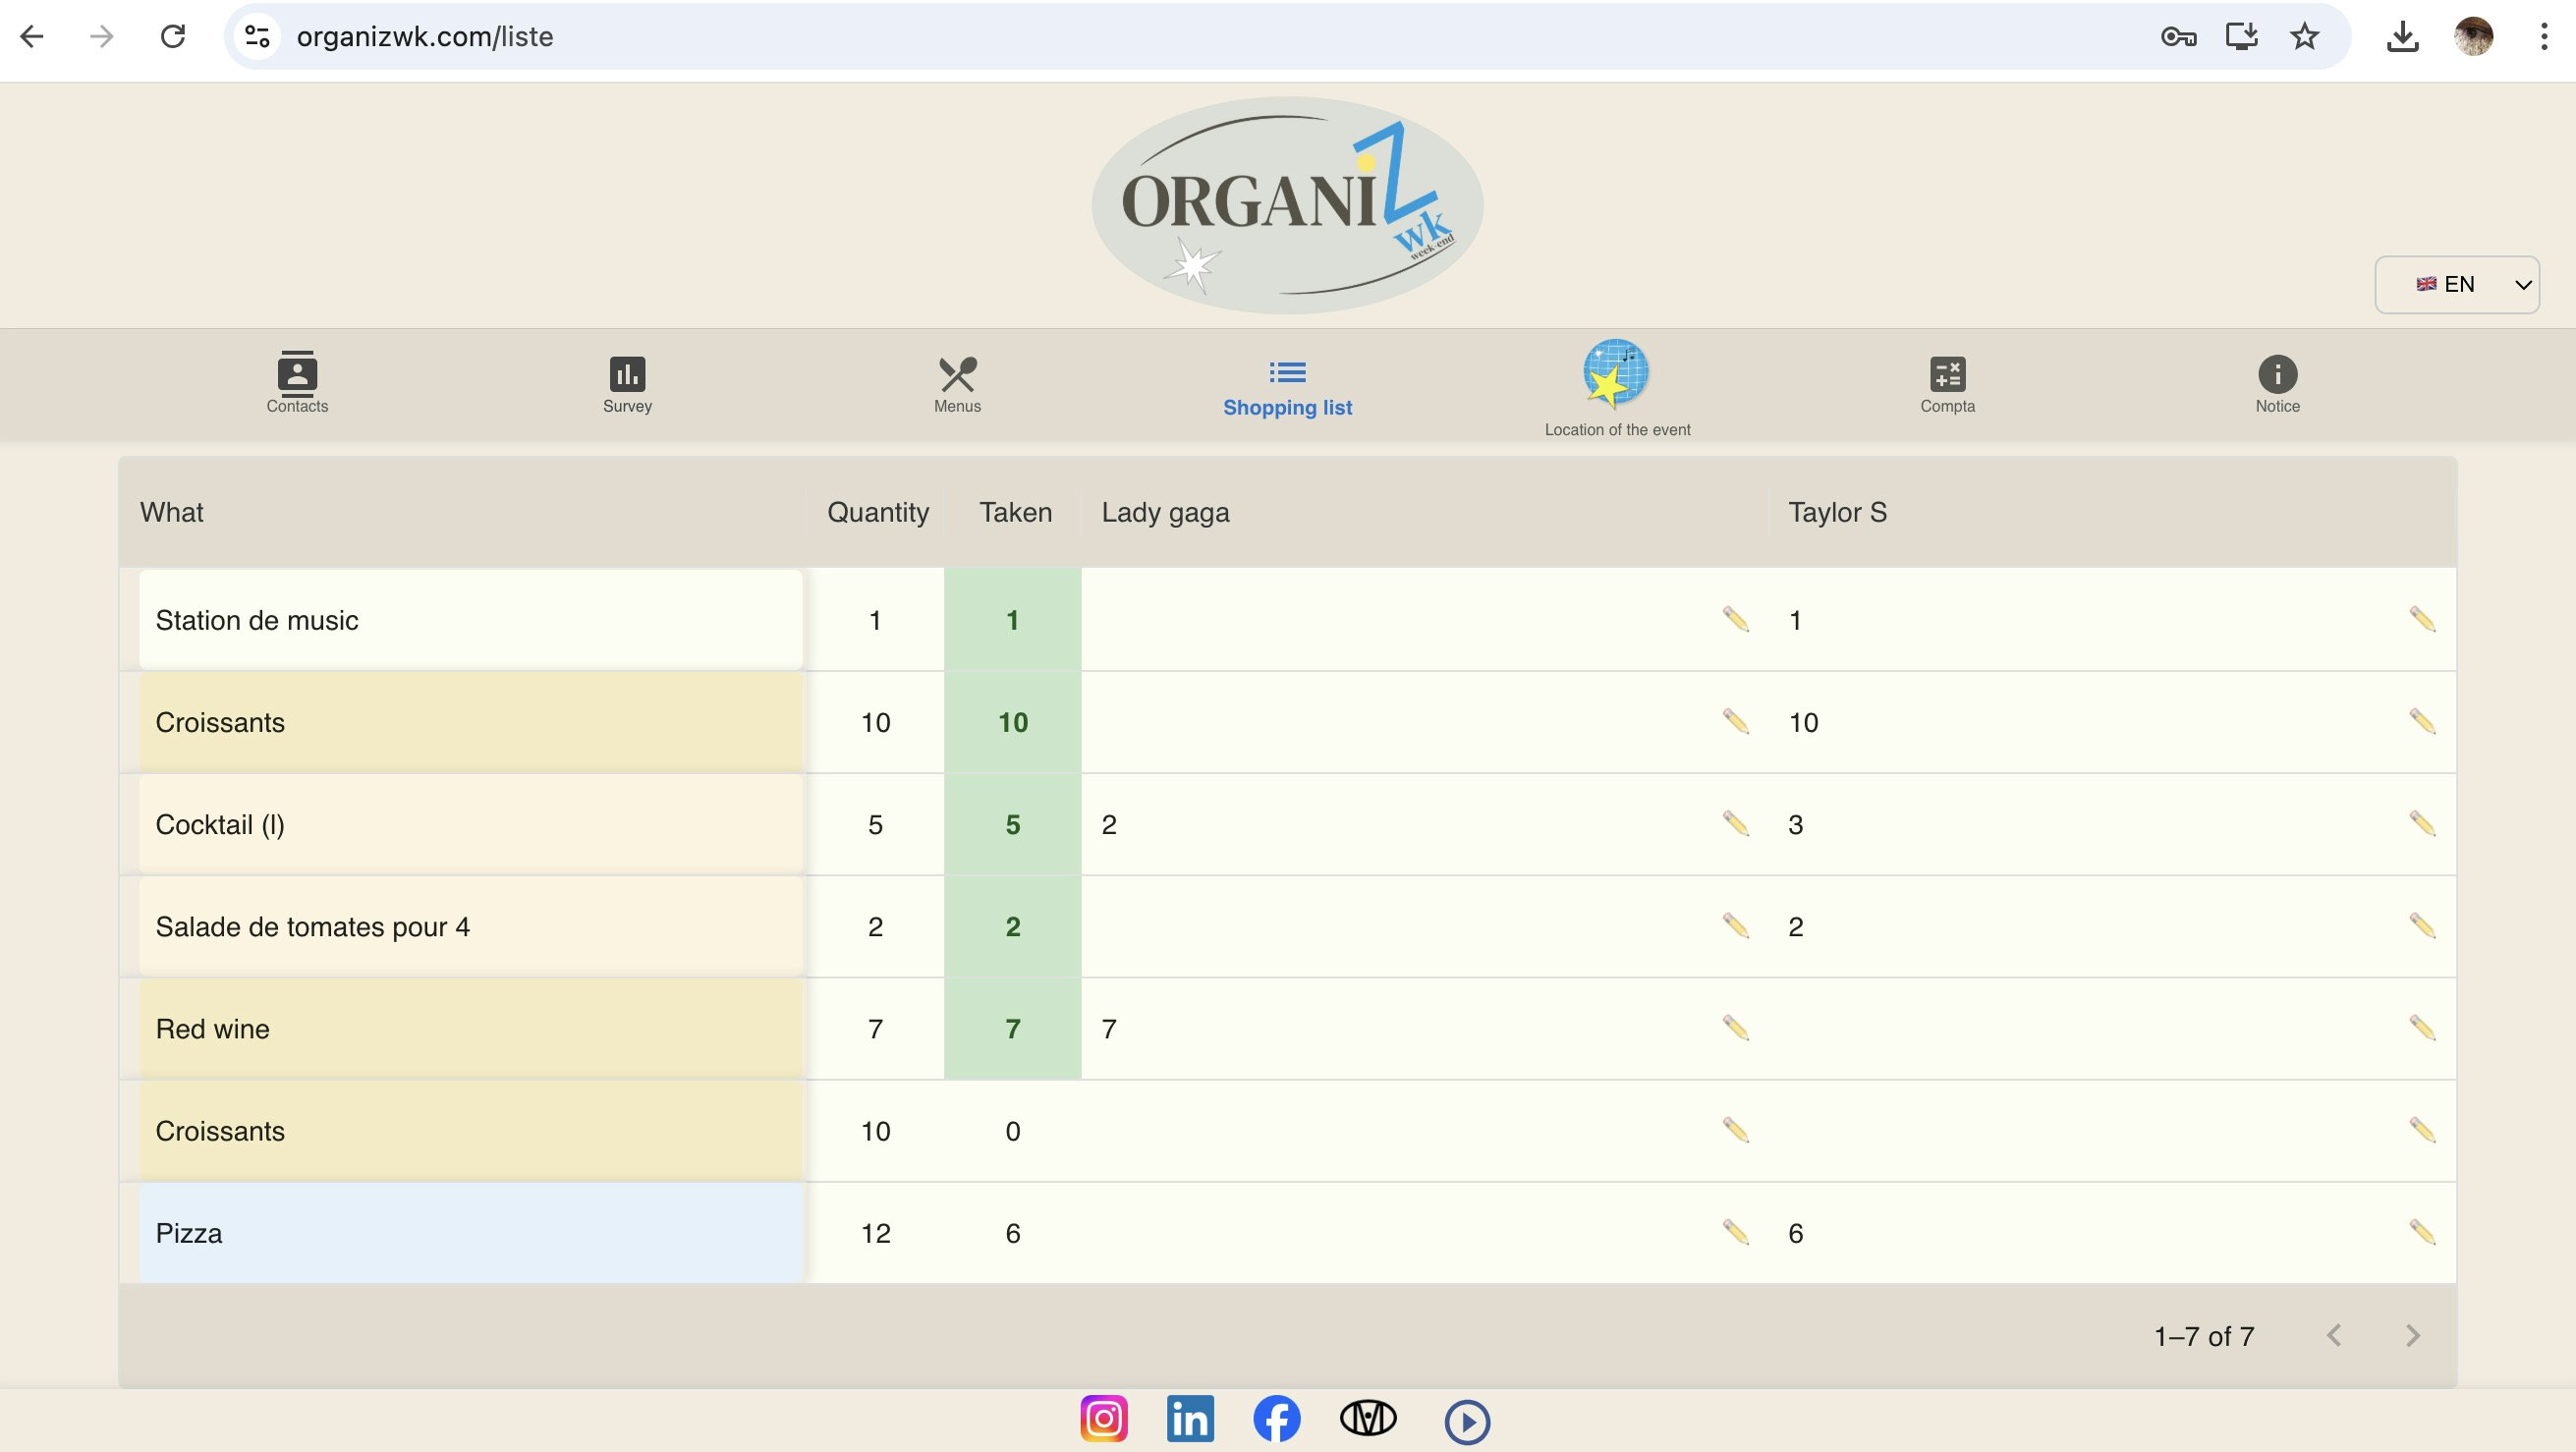Open the Instagram social link
The width and height of the screenshot is (2576, 1452).
1104,1418
